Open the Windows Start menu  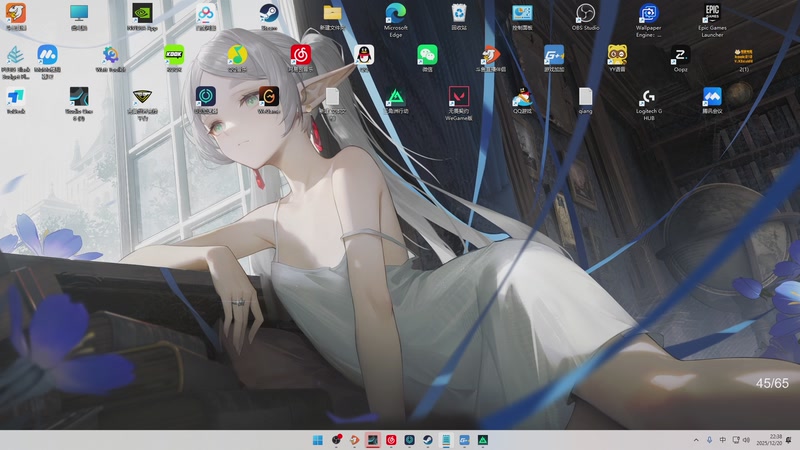(x=317, y=440)
